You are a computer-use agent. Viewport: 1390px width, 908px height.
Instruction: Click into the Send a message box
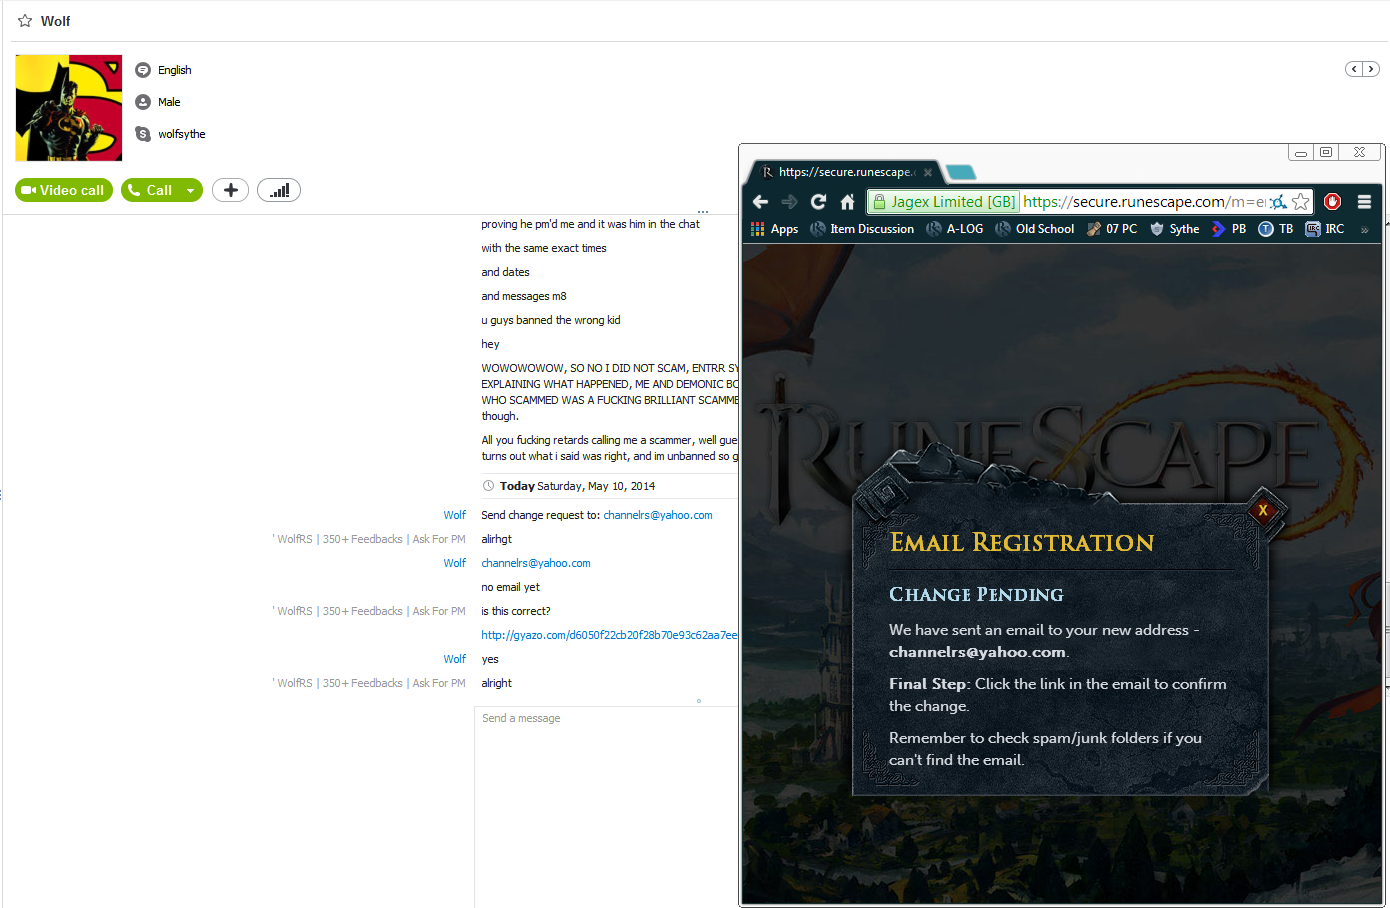point(606,806)
